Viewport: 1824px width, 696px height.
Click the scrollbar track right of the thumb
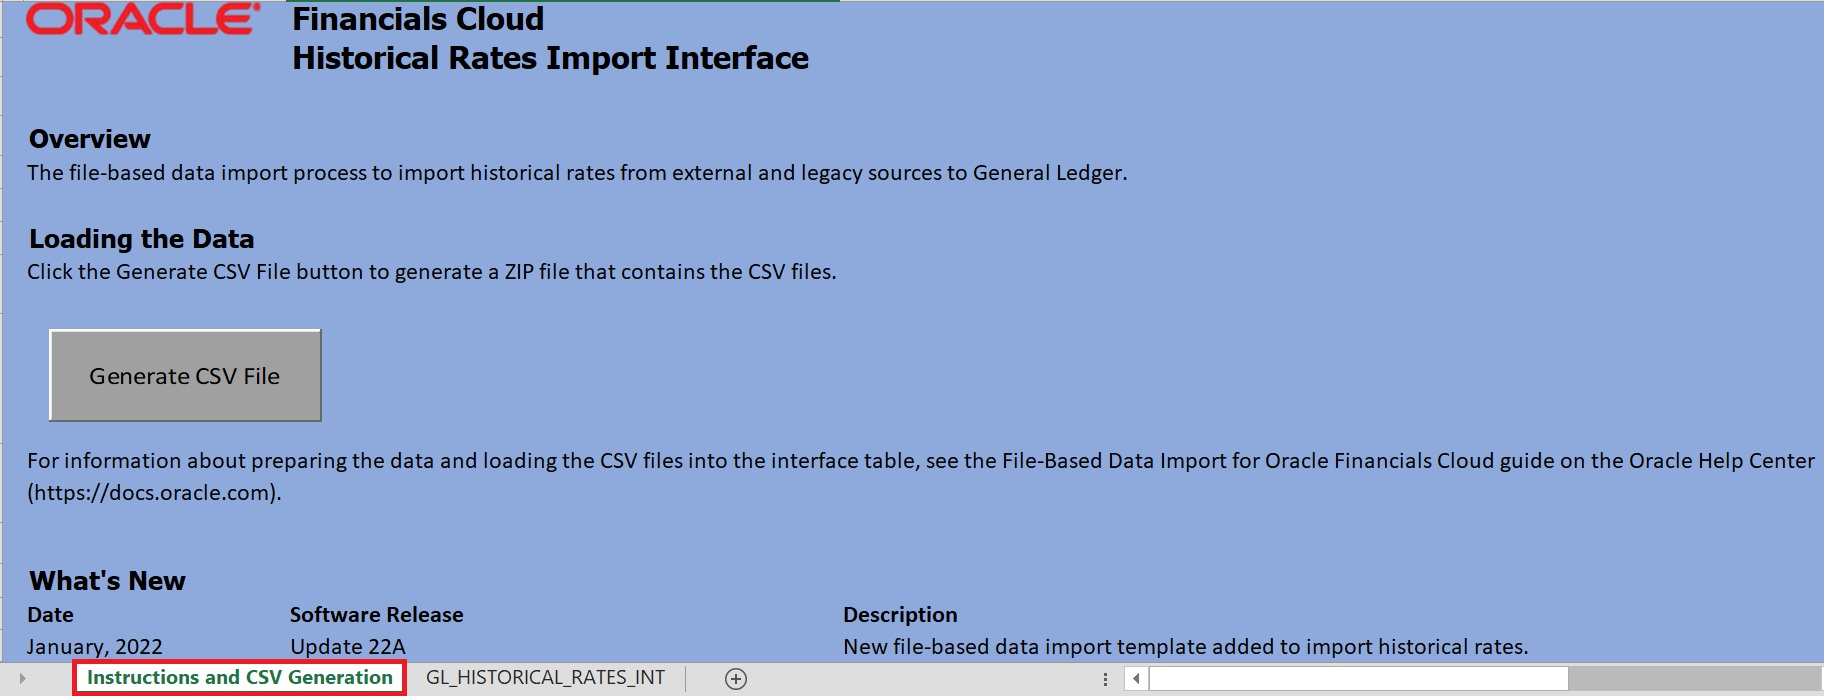pyautogui.click(x=1690, y=679)
